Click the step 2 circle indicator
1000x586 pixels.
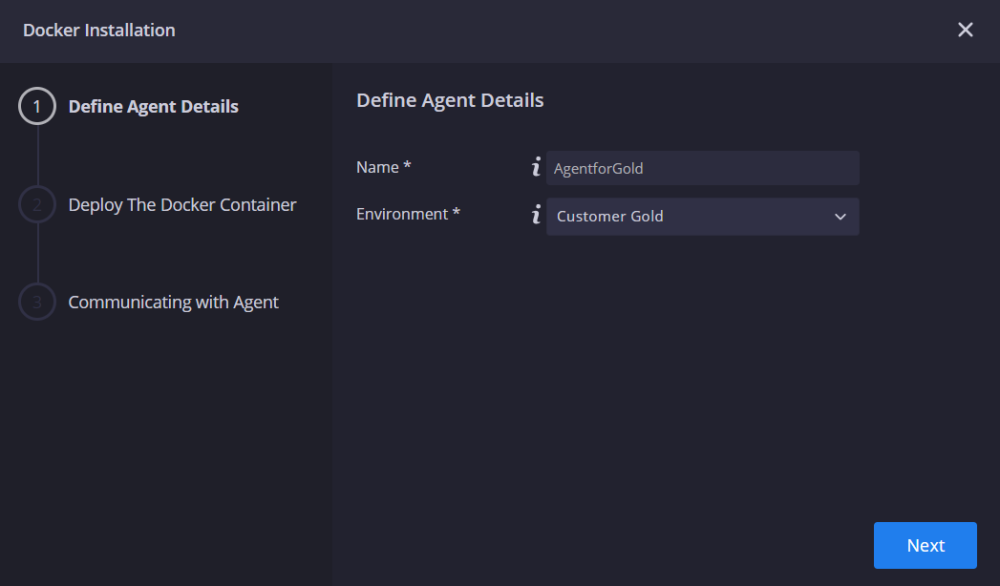click(x=37, y=204)
